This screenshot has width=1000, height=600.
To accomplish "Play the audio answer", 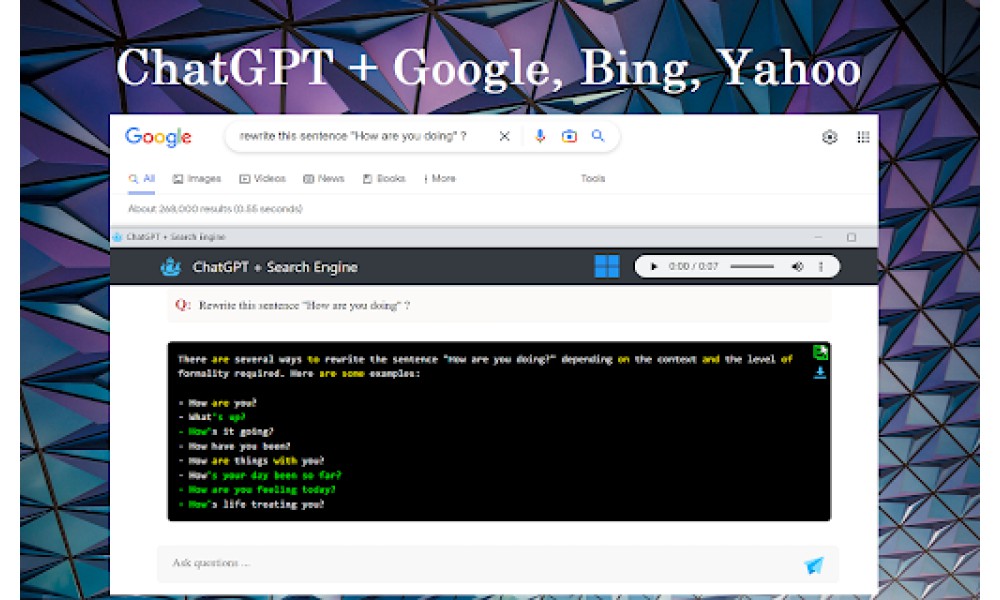I will point(653,267).
